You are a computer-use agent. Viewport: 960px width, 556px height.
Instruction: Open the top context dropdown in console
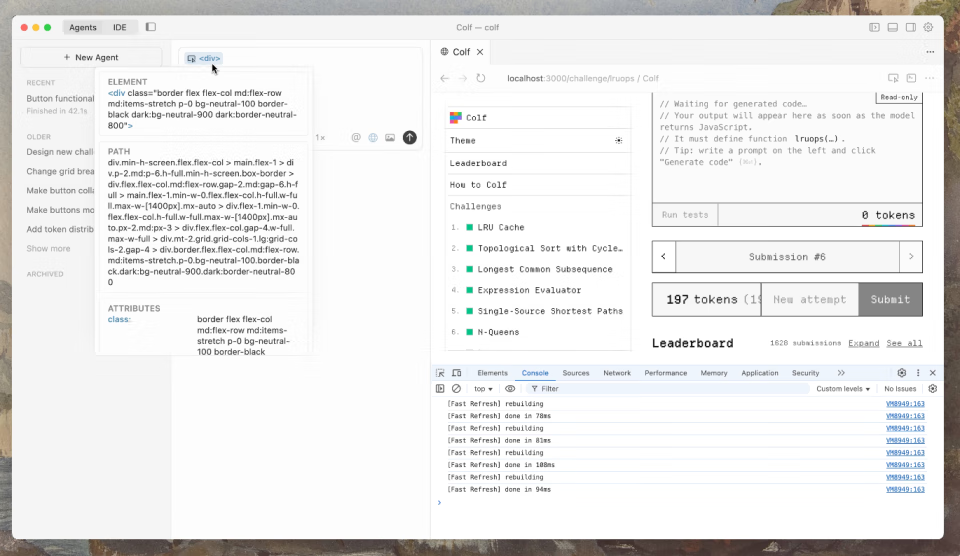tap(483, 388)
